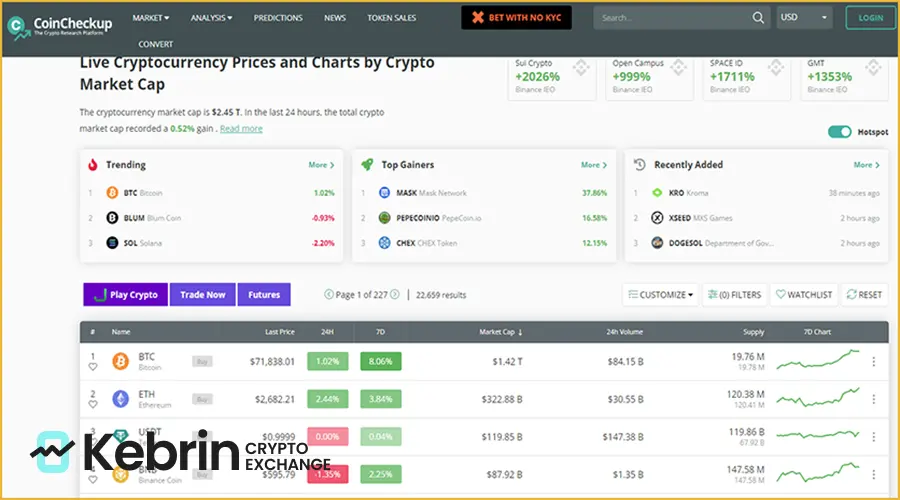Click the LOGIN button
This screenshot has height=500, width=900.
point(870,18)
